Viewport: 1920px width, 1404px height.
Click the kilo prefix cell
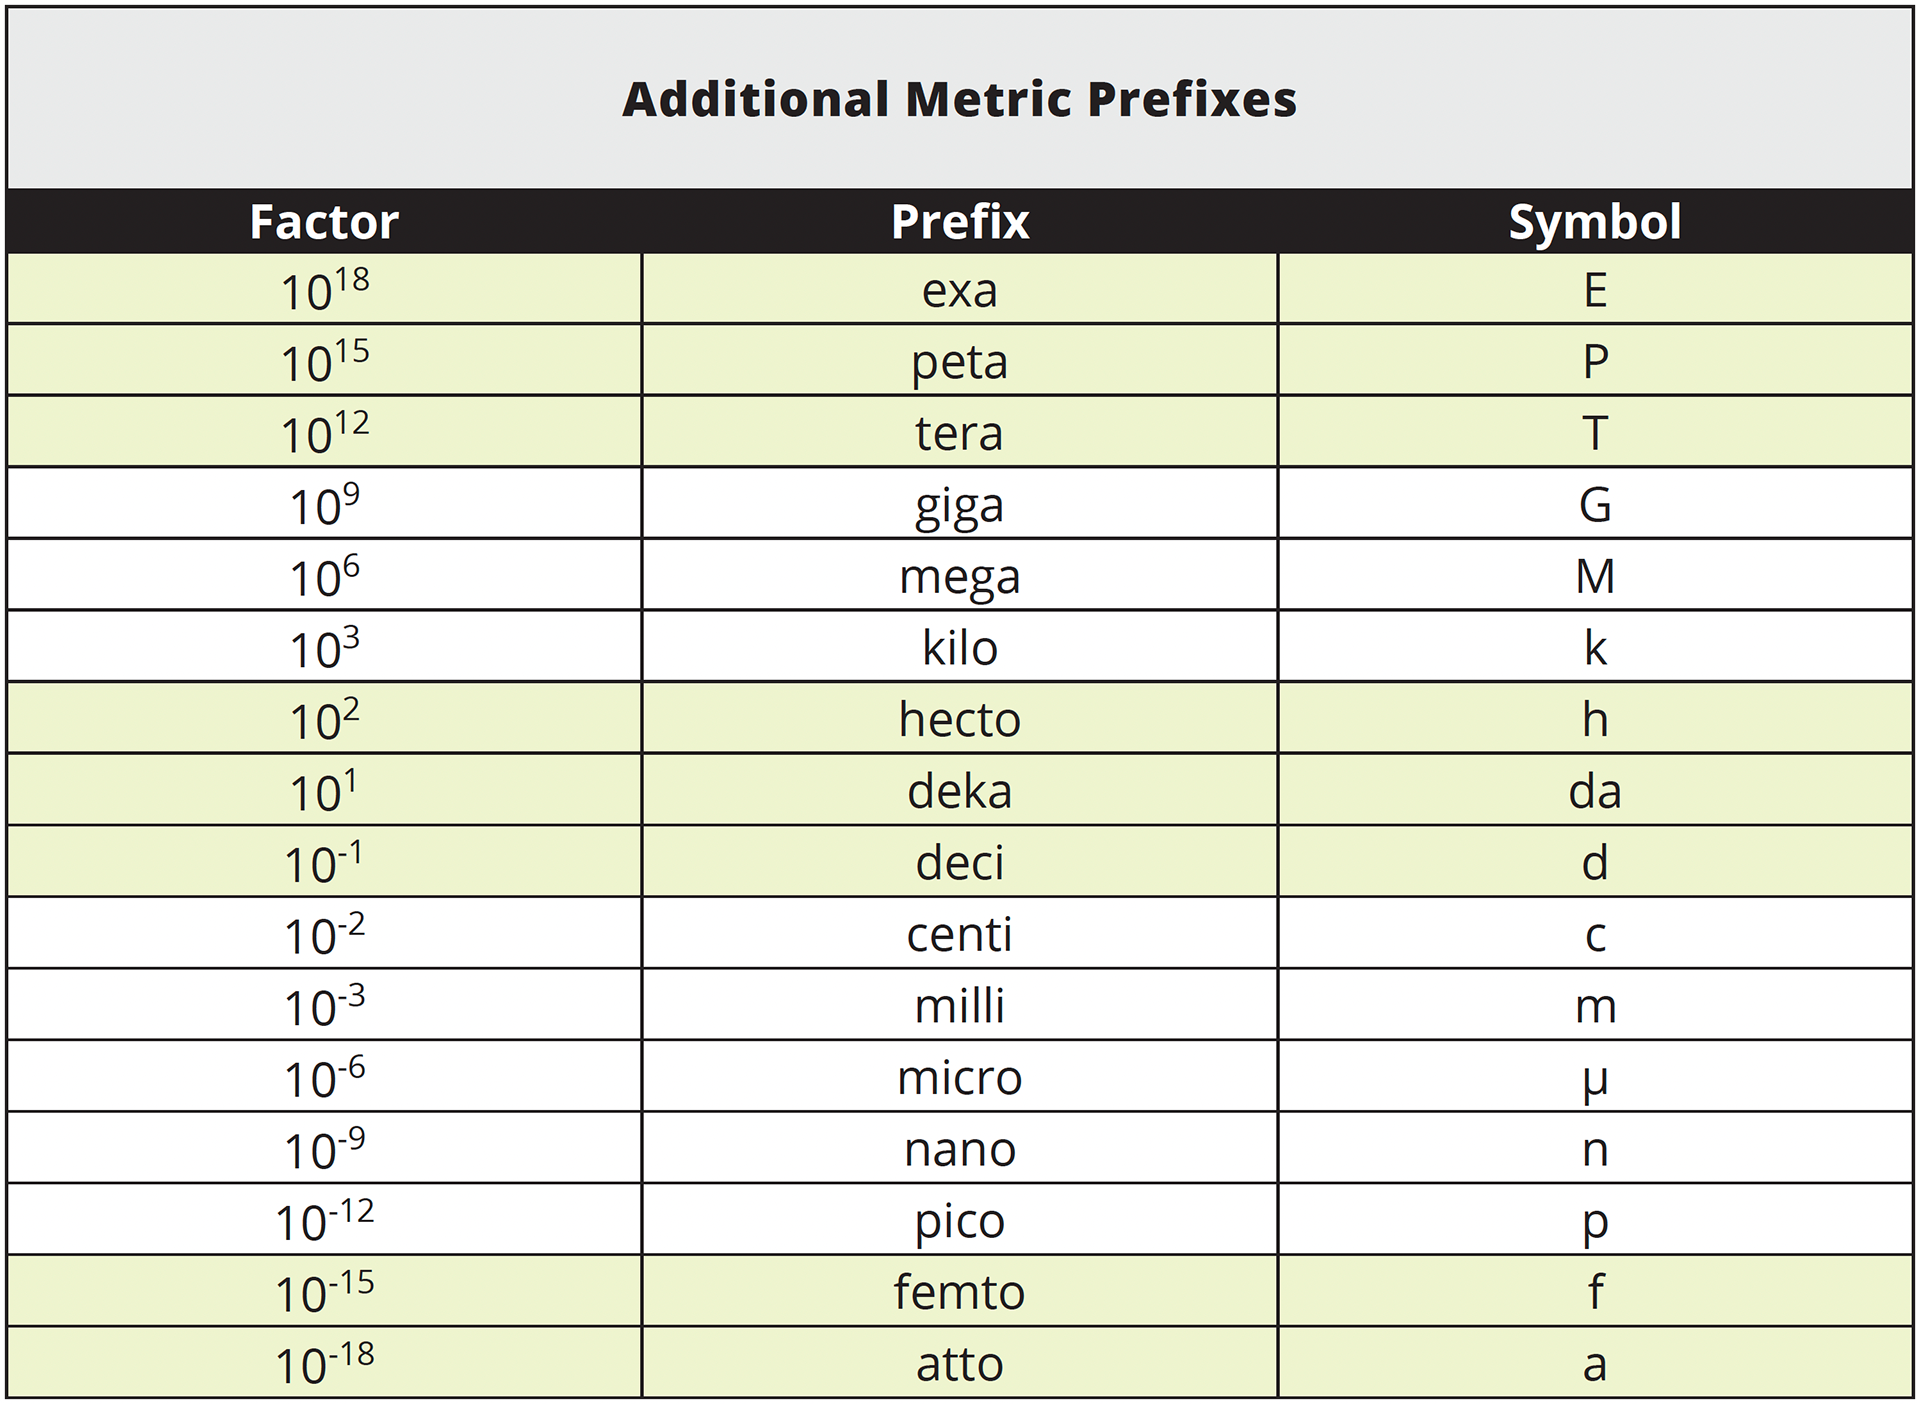[x=960, y=649]
